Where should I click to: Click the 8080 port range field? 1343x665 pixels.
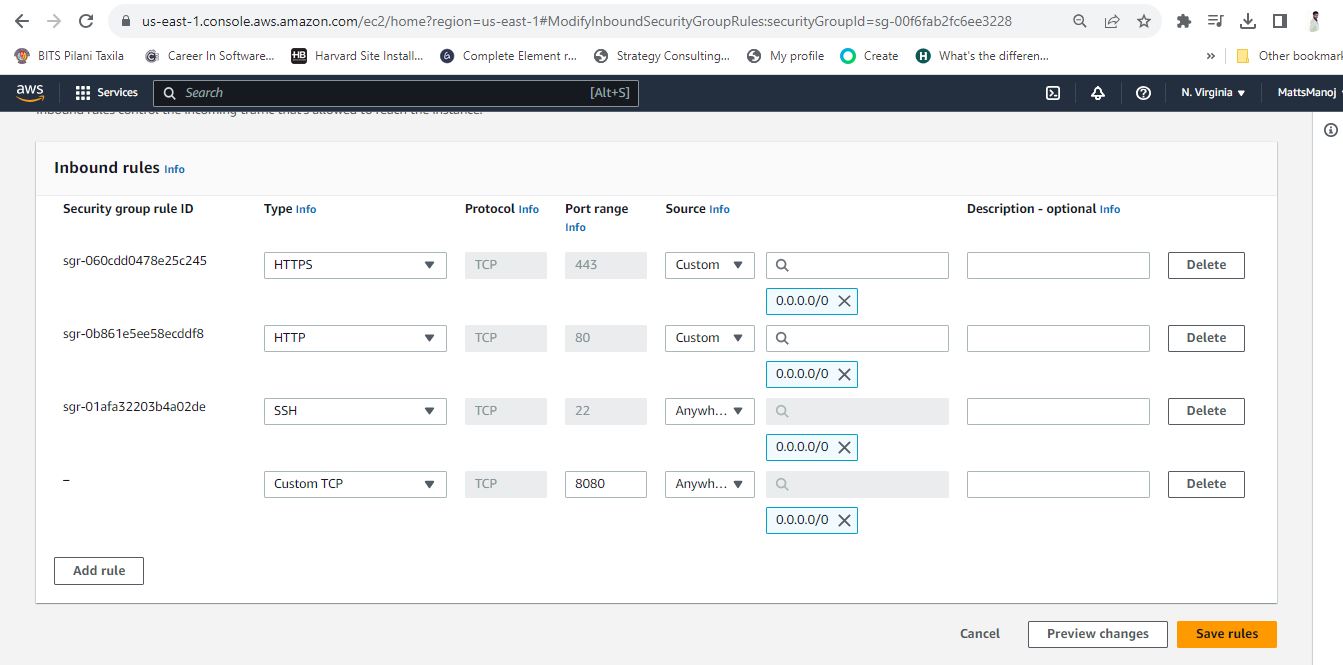(605, 484)
